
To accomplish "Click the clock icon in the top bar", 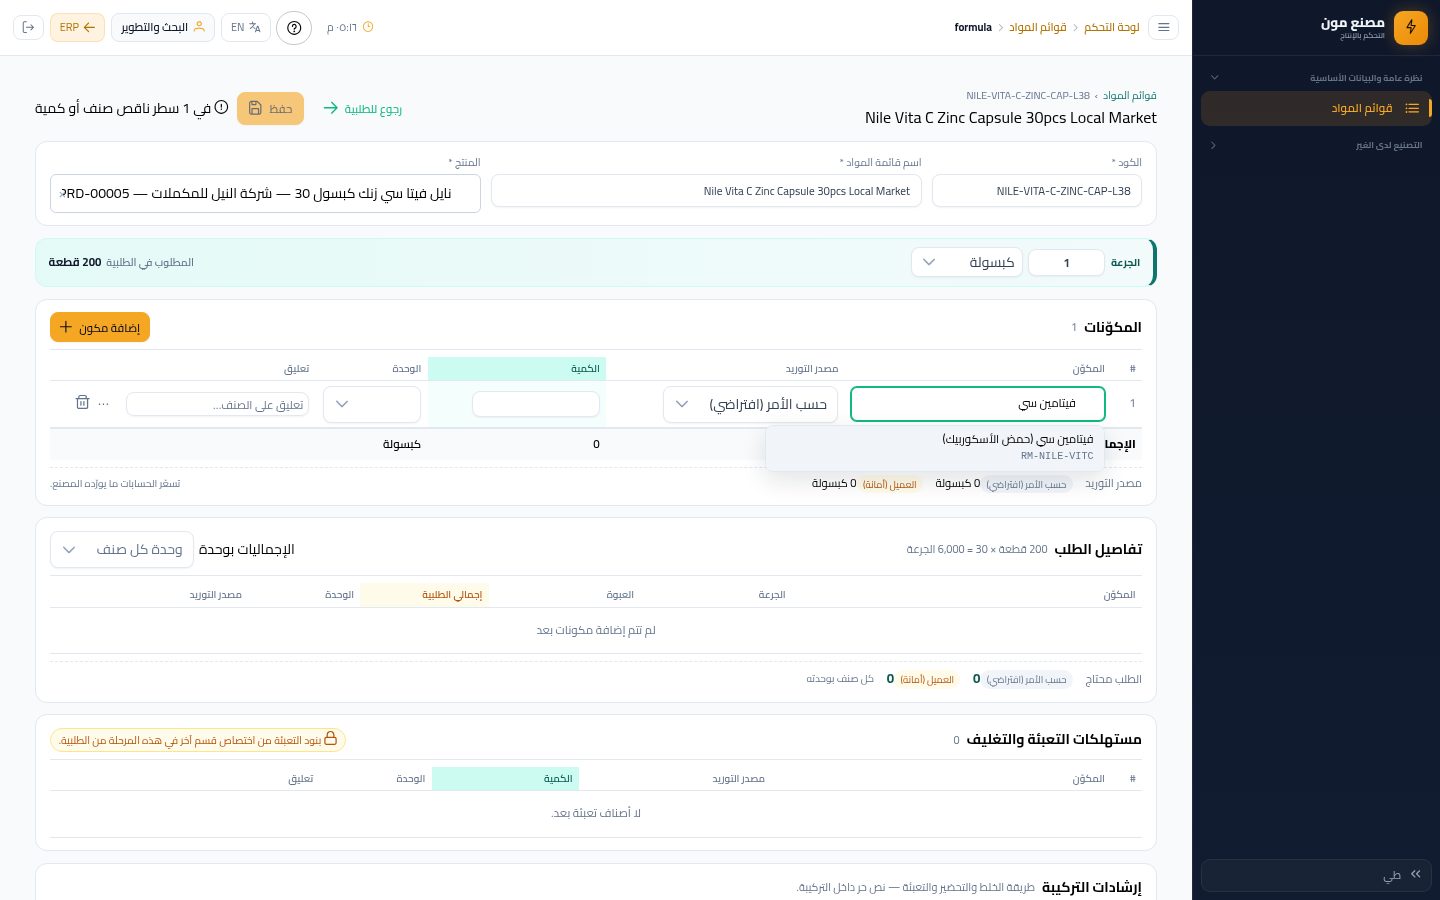I will tap(368, 27).
